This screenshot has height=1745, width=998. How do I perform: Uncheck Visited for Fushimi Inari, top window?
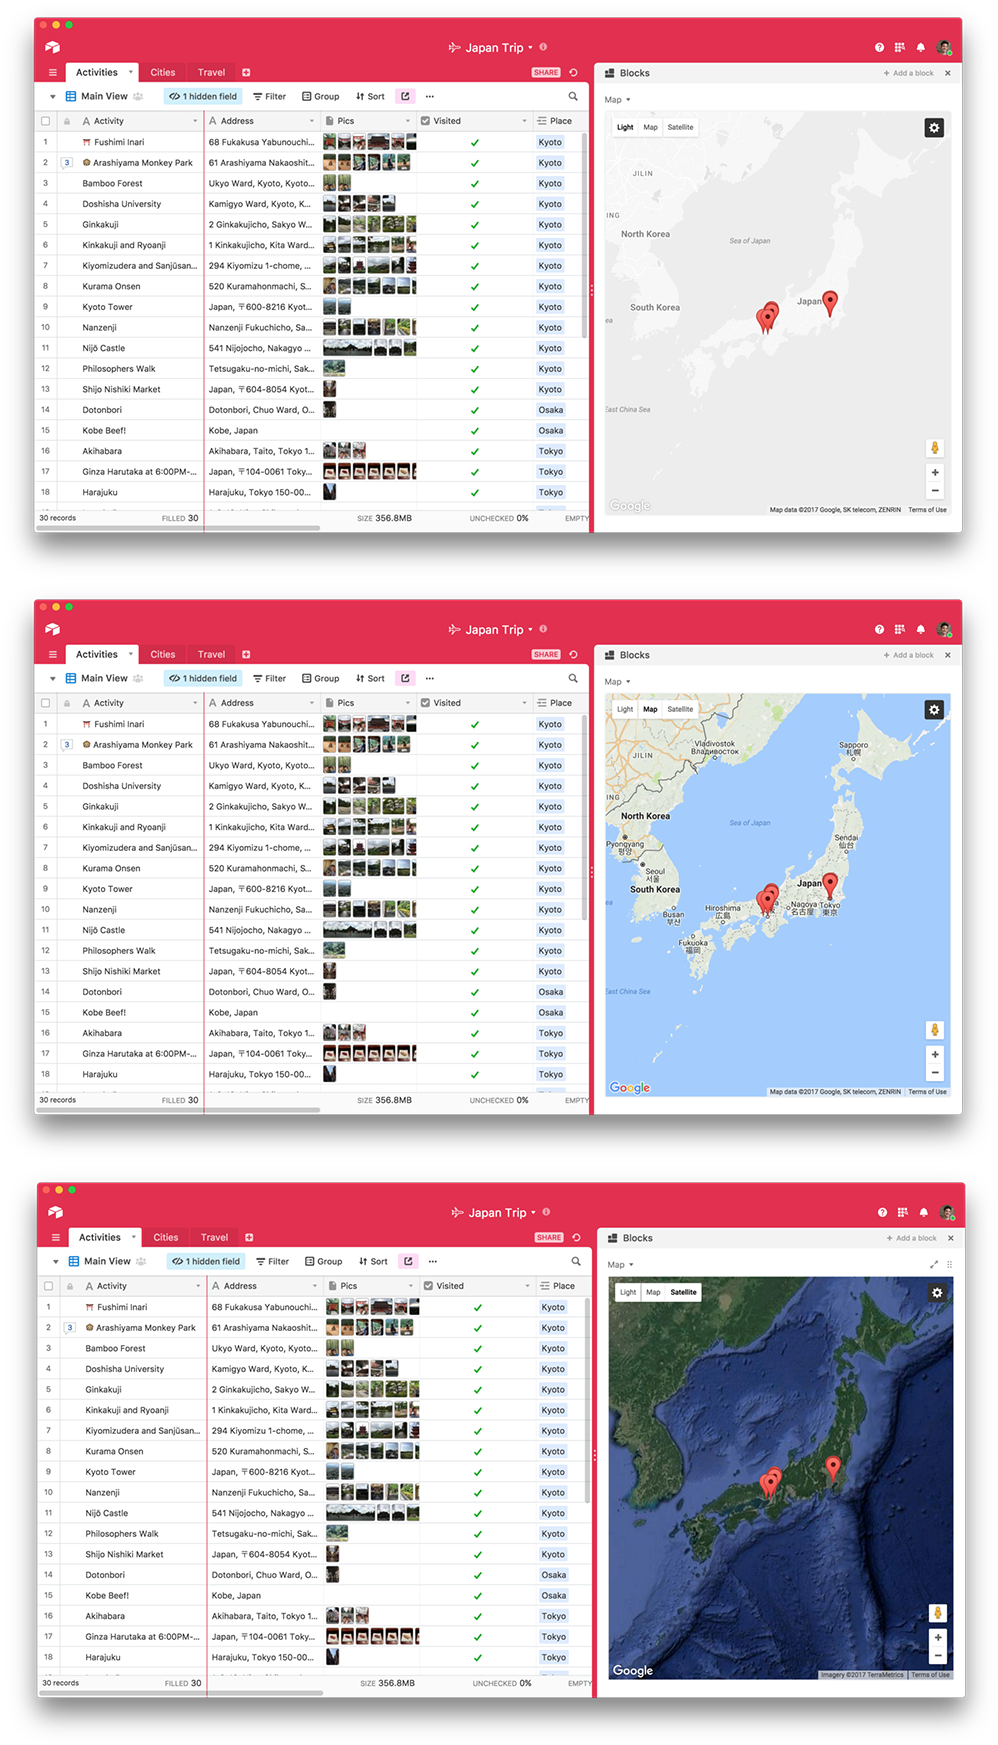(x=475, y=142)
